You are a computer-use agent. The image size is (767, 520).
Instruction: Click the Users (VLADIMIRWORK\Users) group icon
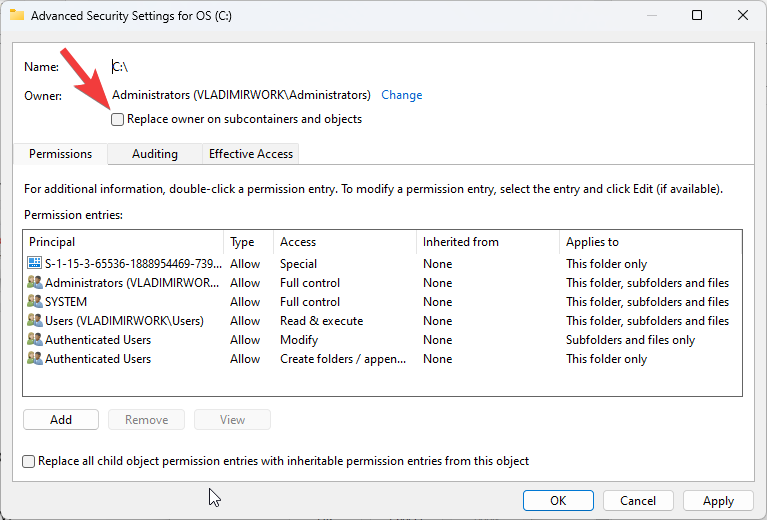(x=35, y=321)
